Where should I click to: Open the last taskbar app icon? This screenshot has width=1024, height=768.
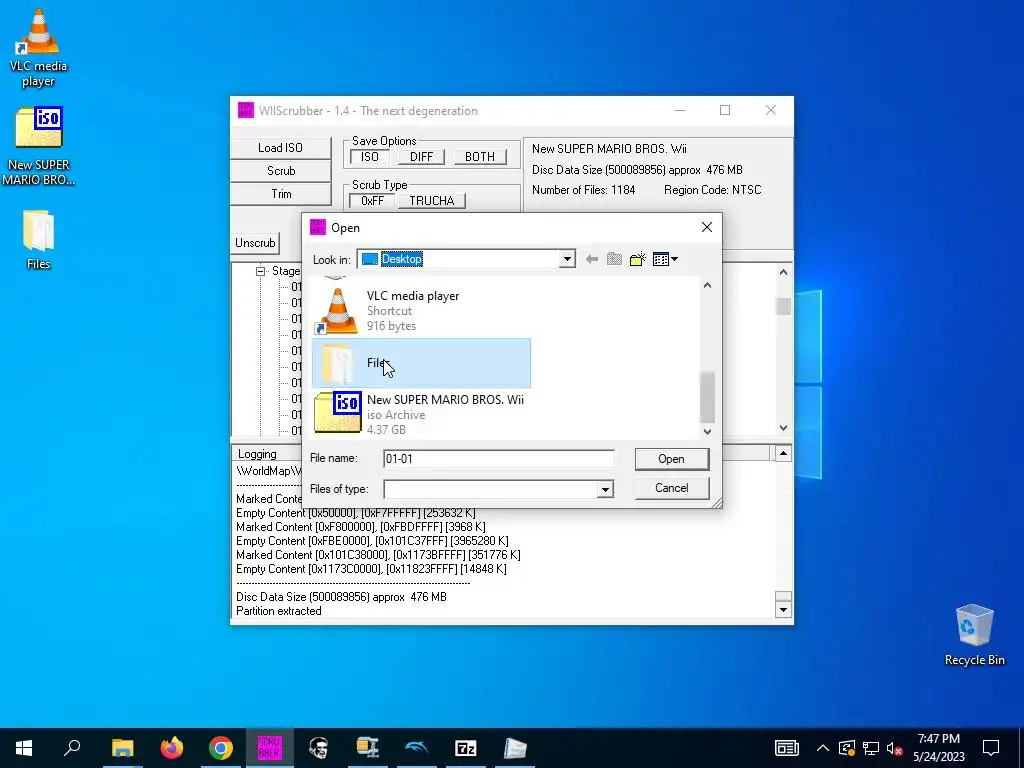pyautogui.click(x=515, y=748)
